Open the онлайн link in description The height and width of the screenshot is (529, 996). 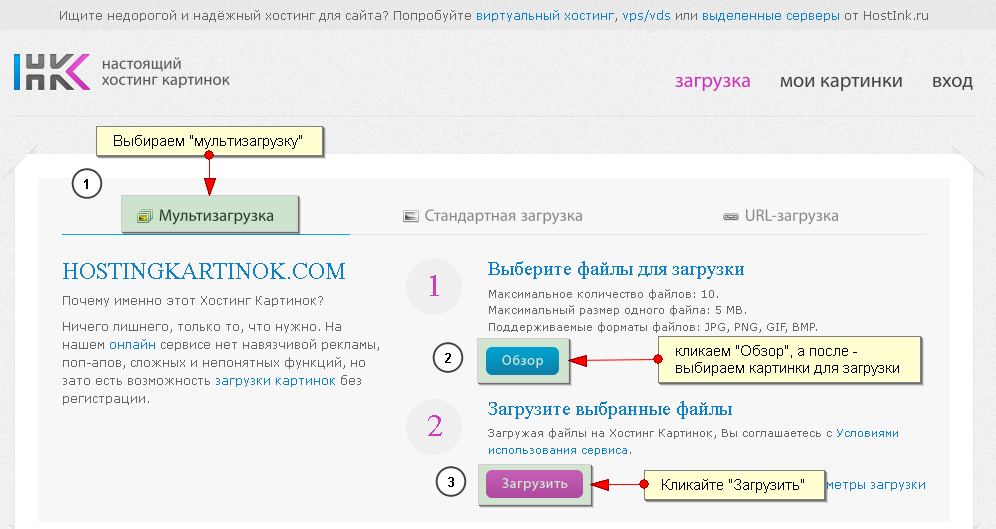coord(132,345)
